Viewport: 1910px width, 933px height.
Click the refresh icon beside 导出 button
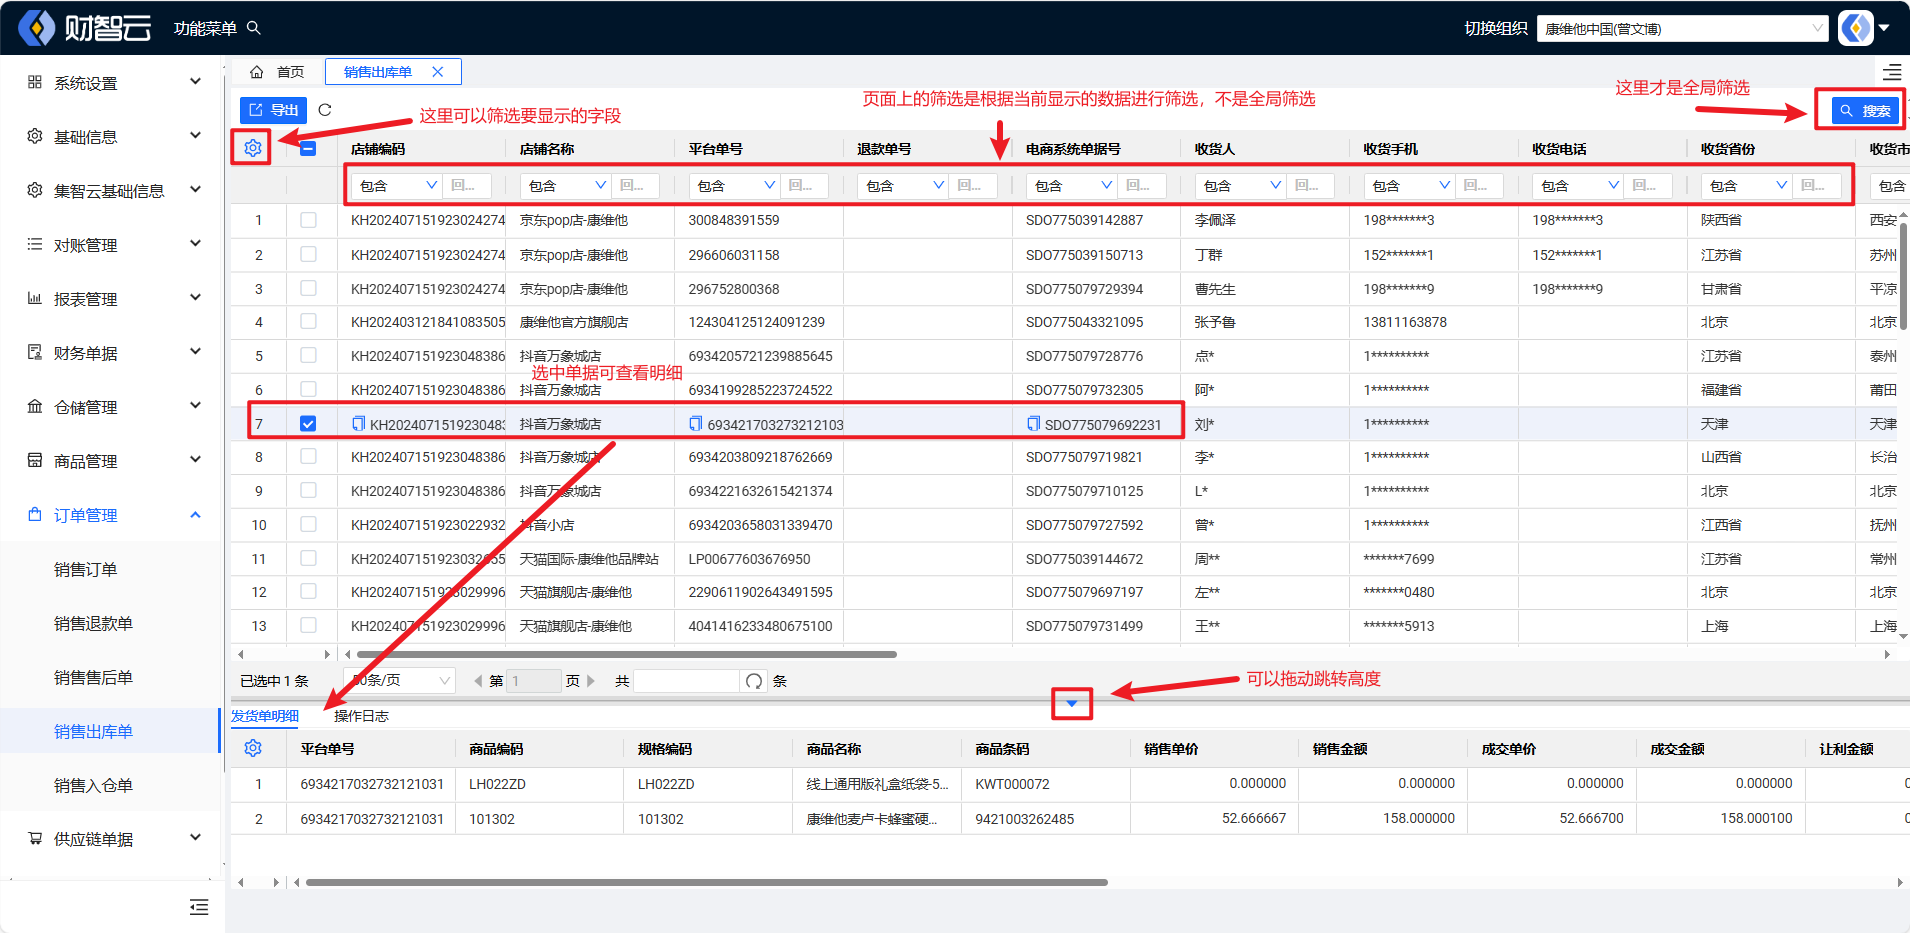(x=325, y=110)
